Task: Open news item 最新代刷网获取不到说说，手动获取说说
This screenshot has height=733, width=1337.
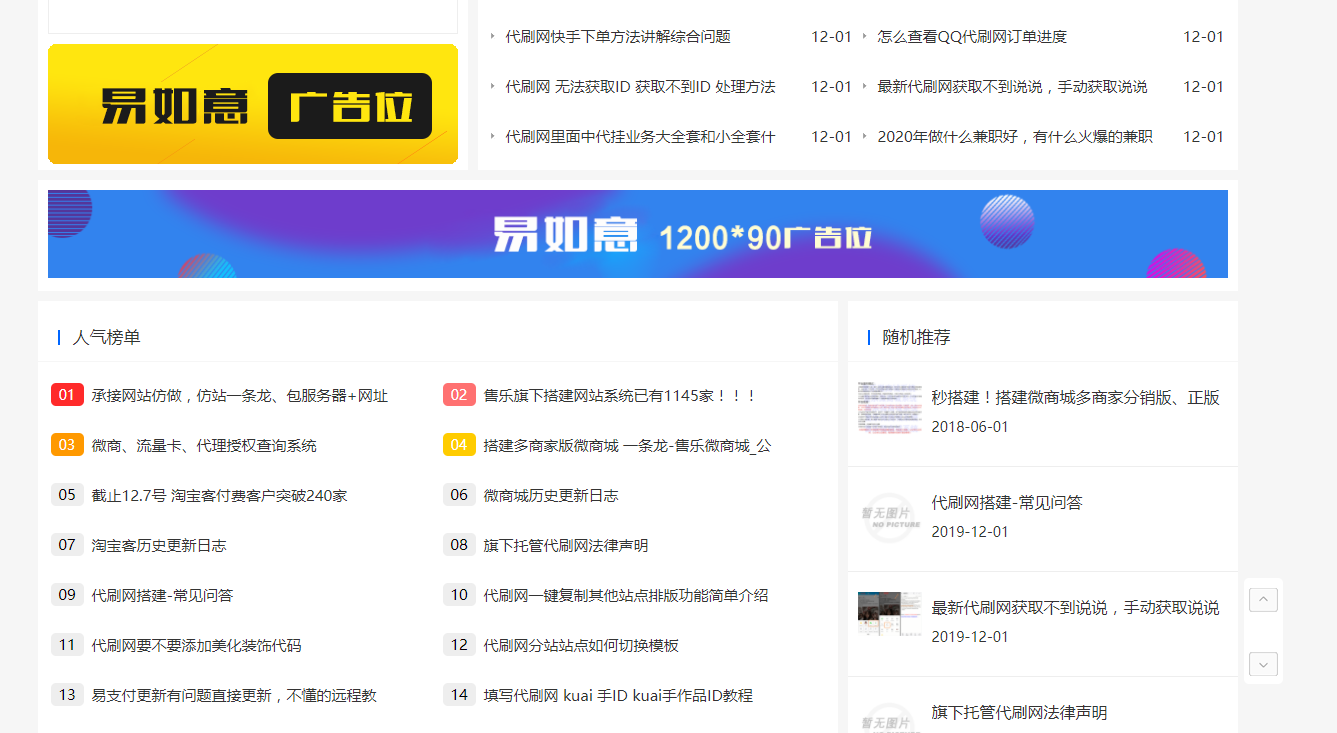Action: tap(1012, 87)
